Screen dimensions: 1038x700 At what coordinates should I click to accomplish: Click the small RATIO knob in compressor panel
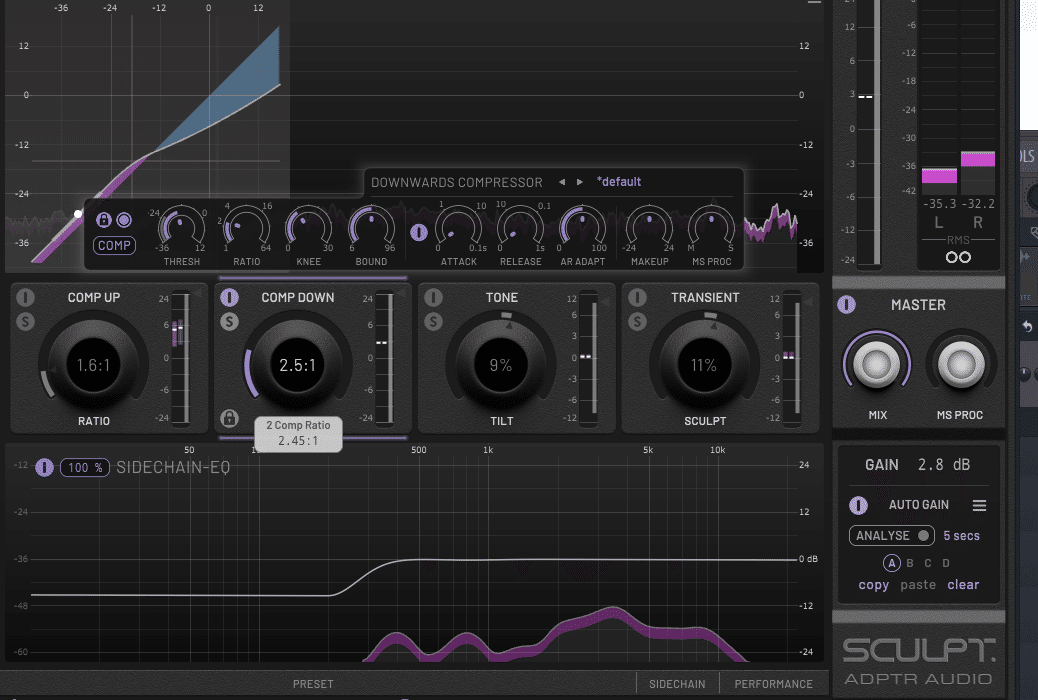pos(246,228)
